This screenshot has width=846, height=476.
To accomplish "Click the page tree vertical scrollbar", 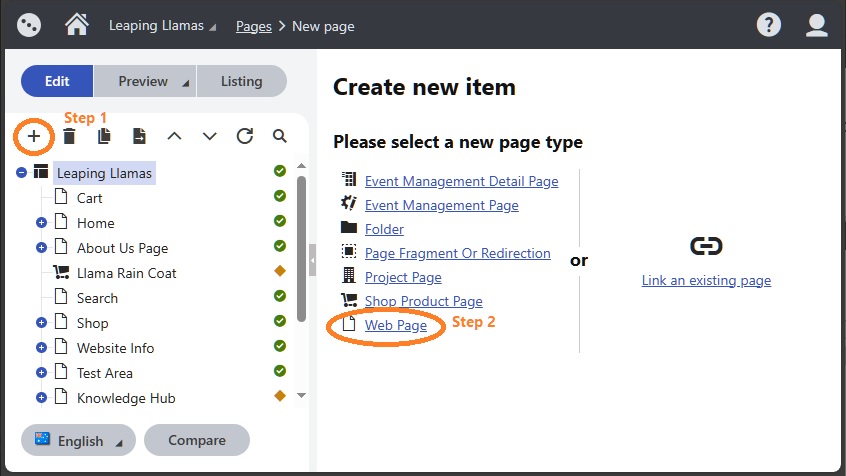I will [x=302, y=248].
